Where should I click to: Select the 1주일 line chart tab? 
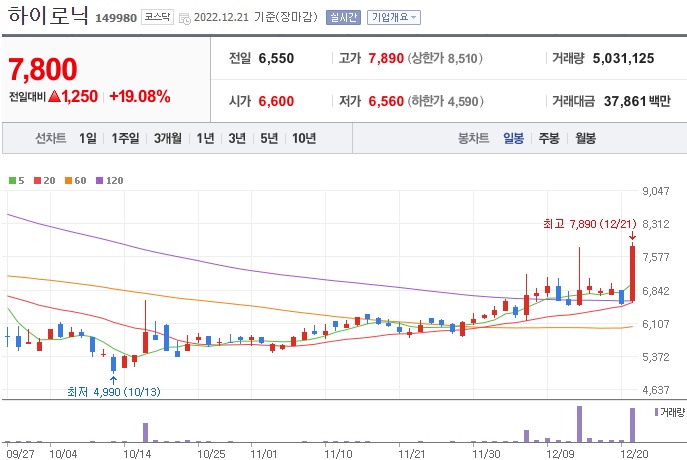[125, 138]
